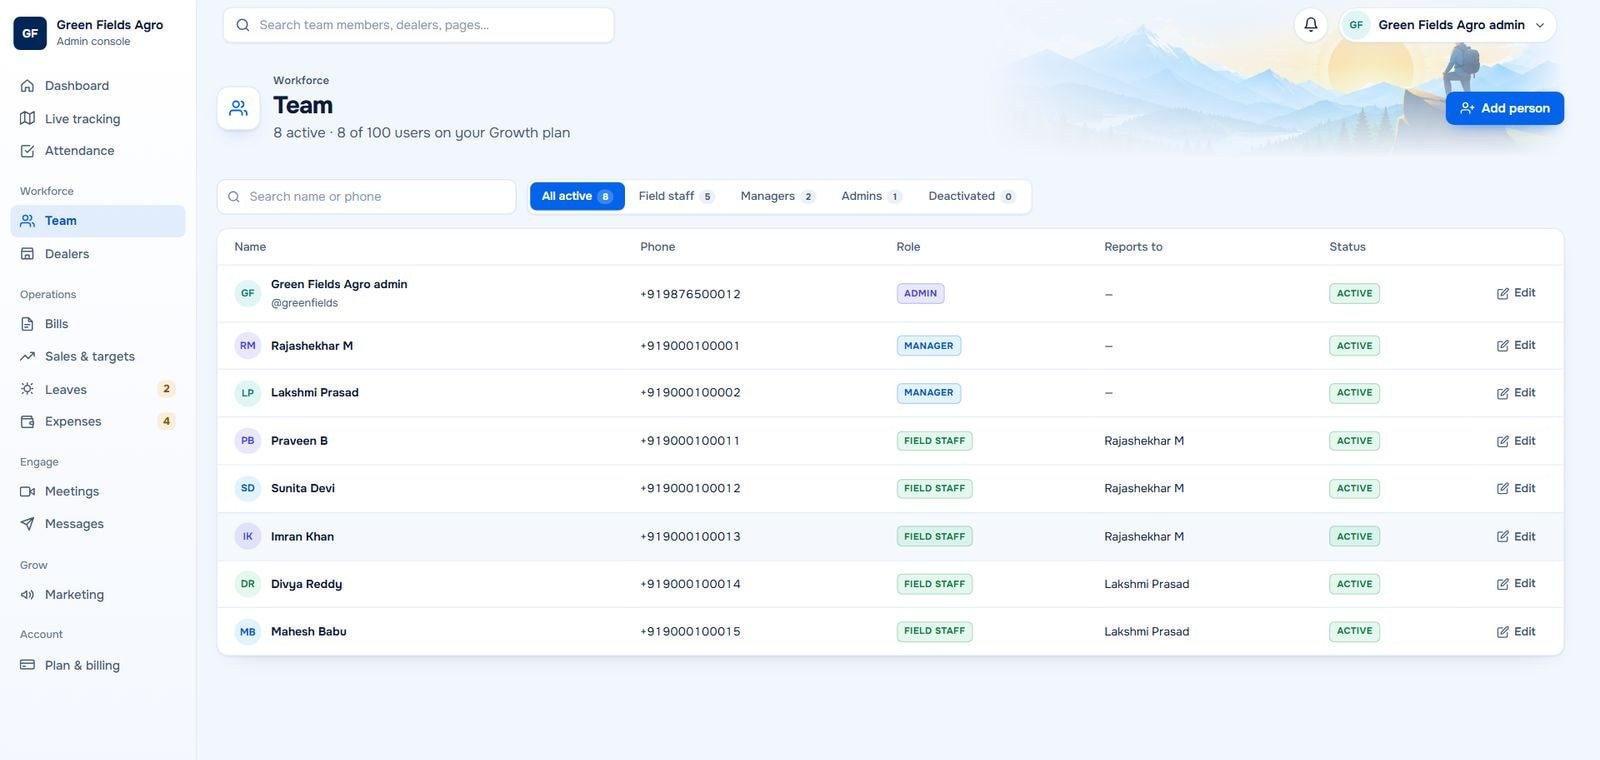Click the Marketing megaphone icon

(x=27, y=595)
